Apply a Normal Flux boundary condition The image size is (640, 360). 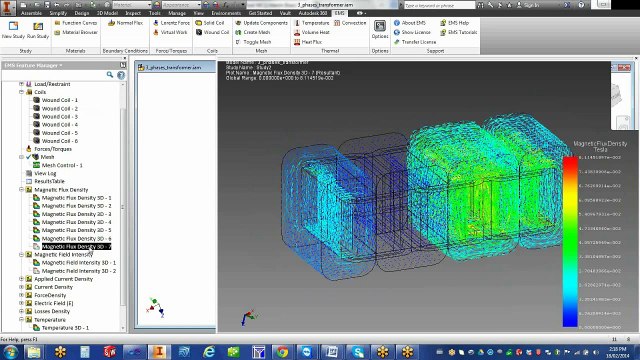(x=125, y=23)
